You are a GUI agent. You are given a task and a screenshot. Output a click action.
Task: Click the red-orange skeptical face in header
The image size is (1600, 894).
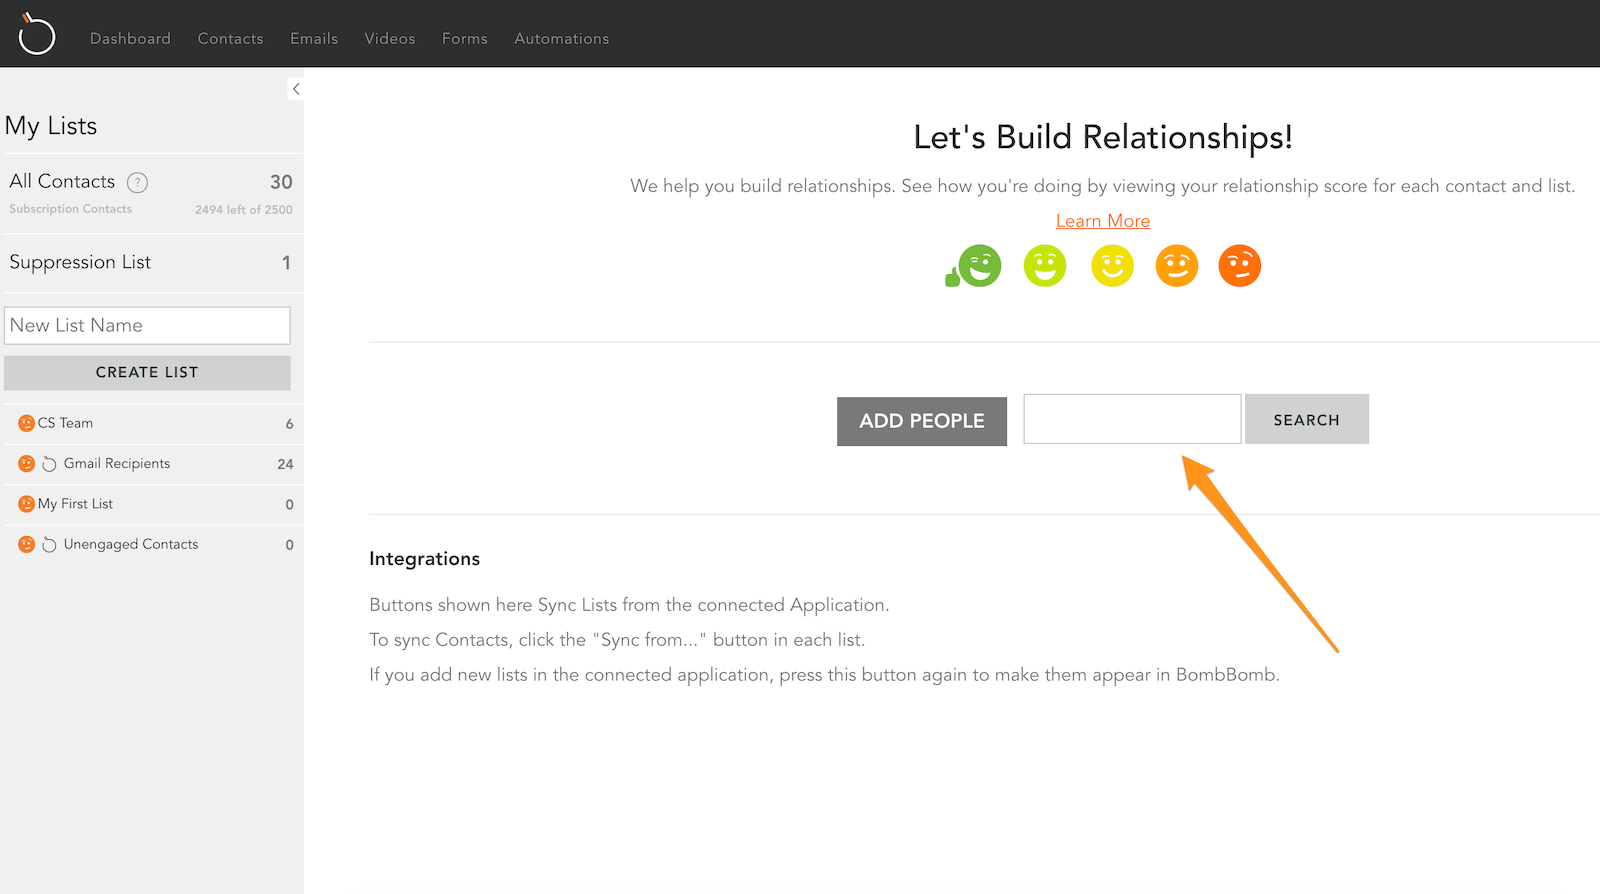[x=1240, y=266]
